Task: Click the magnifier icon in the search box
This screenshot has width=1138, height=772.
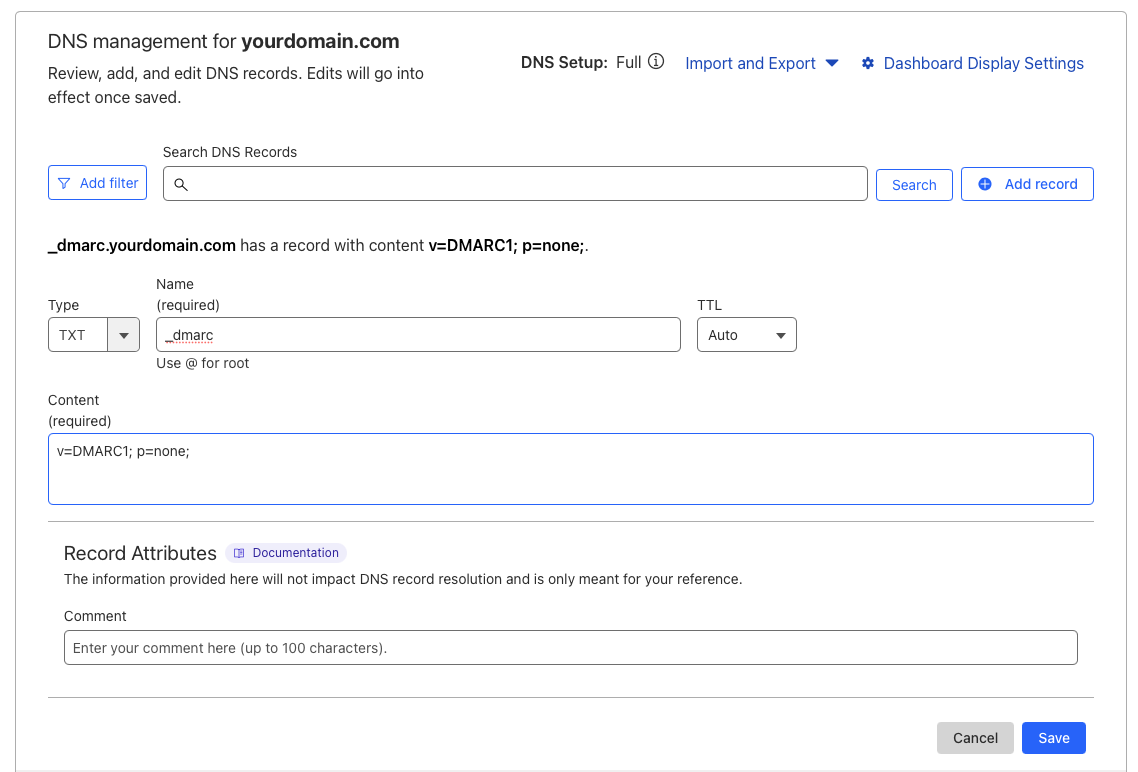Action: 181,185
